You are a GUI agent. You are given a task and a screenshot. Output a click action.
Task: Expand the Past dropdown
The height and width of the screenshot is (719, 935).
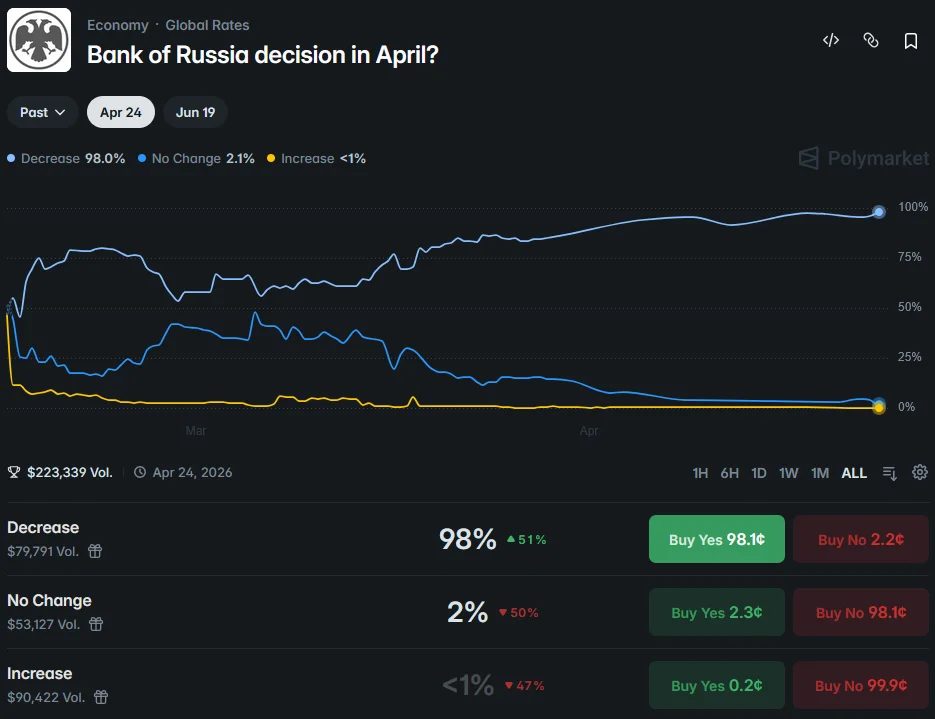click(43, 112)
